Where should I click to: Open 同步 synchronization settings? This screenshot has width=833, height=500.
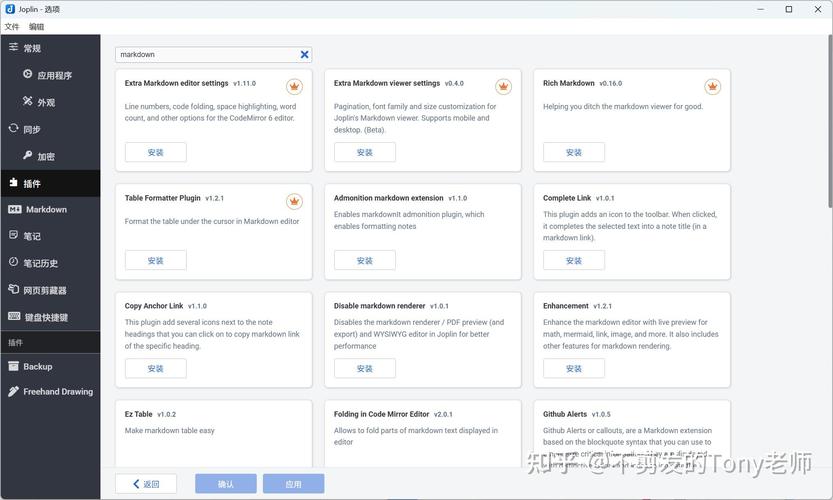click(x=50, y=130)
